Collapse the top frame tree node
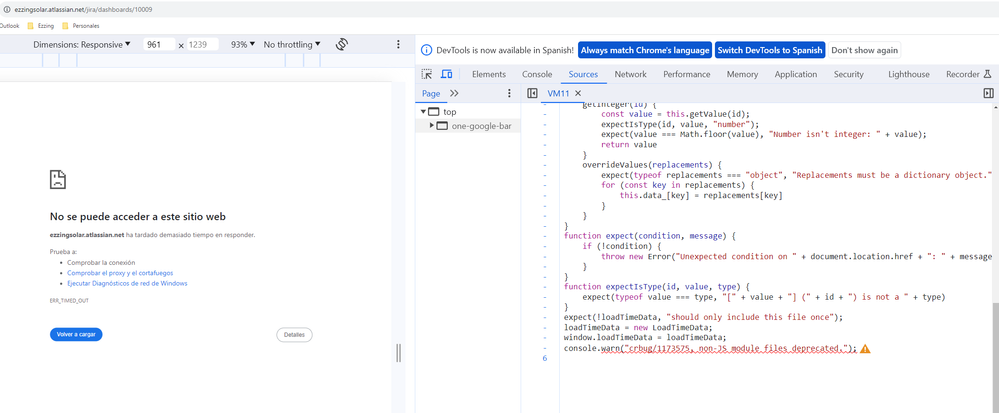 point(423,112)
